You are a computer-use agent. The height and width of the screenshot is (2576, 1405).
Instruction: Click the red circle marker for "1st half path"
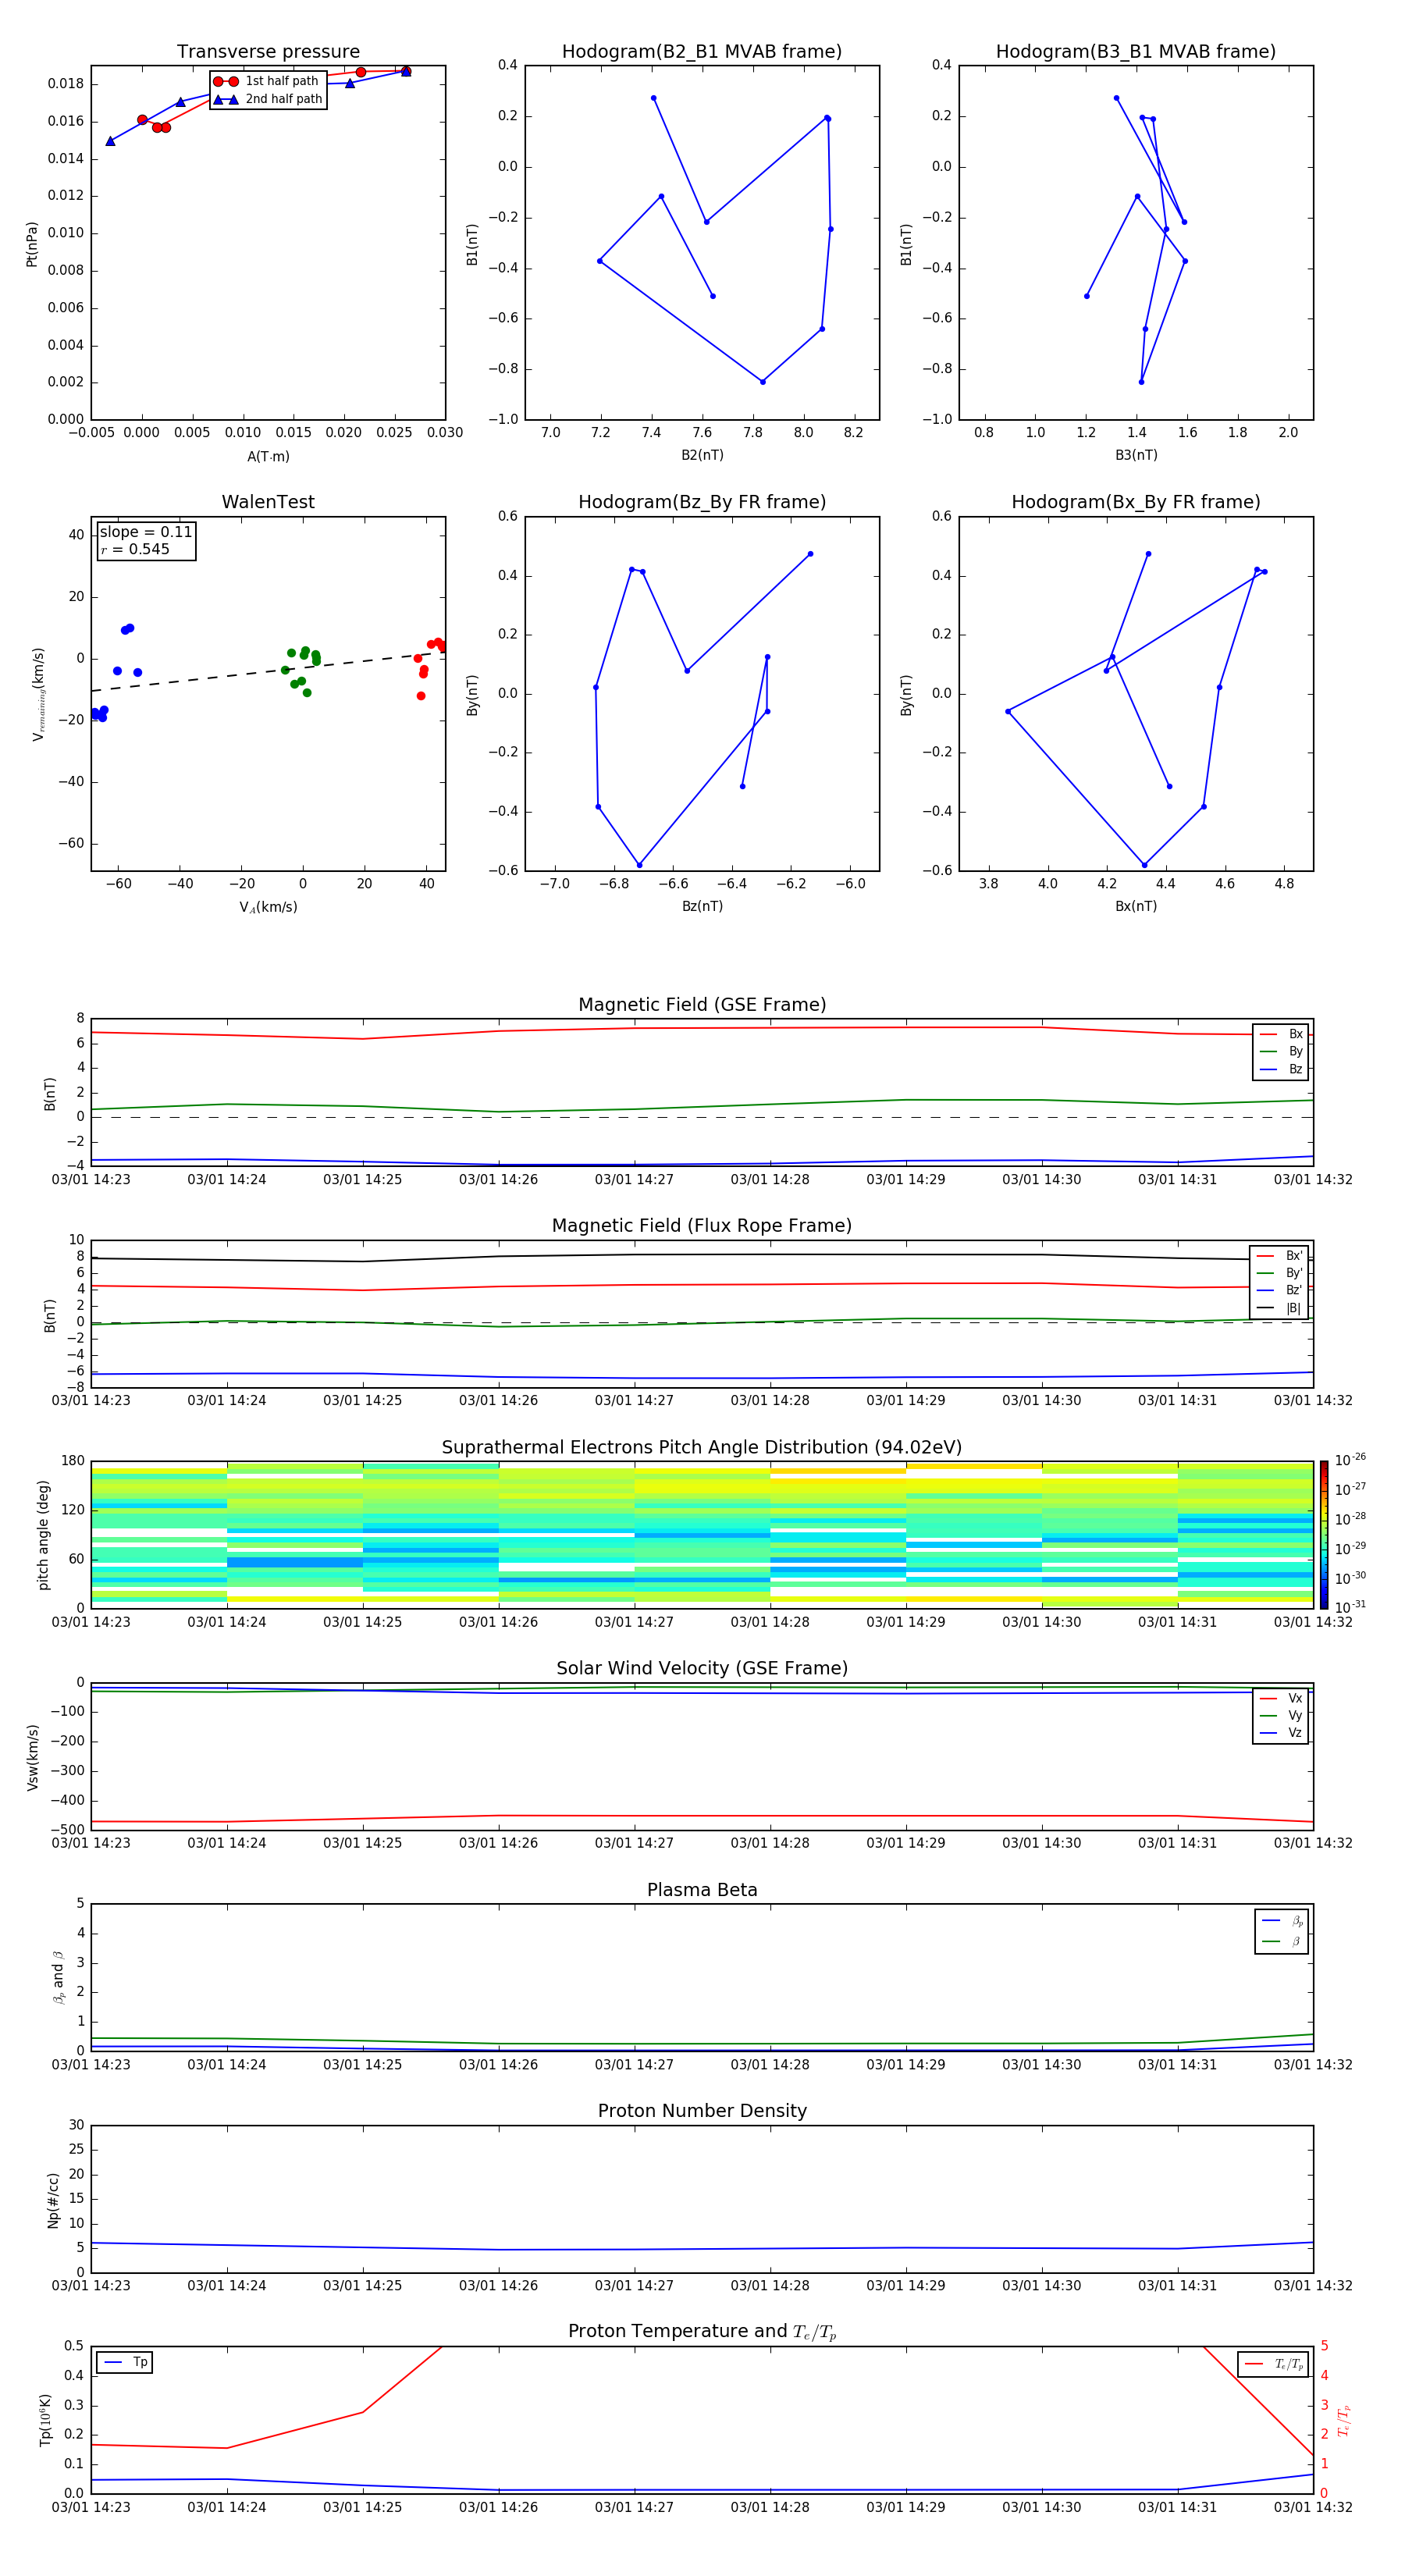[x=226, y=81]
